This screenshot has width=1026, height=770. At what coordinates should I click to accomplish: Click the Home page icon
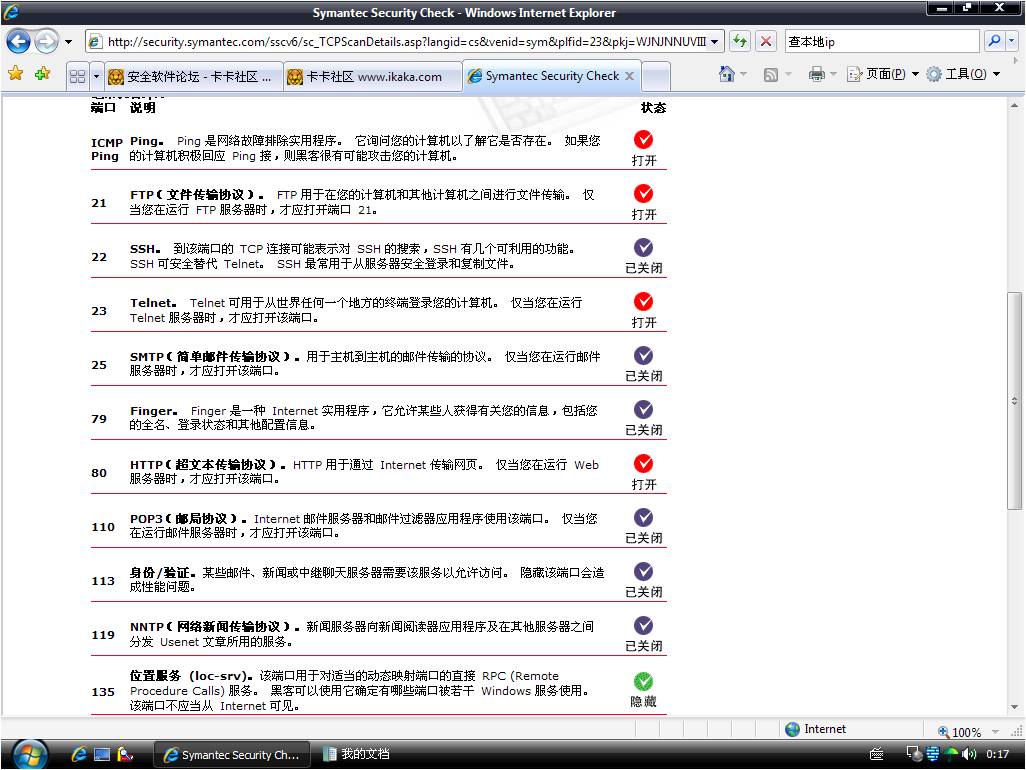click(726, 74)
